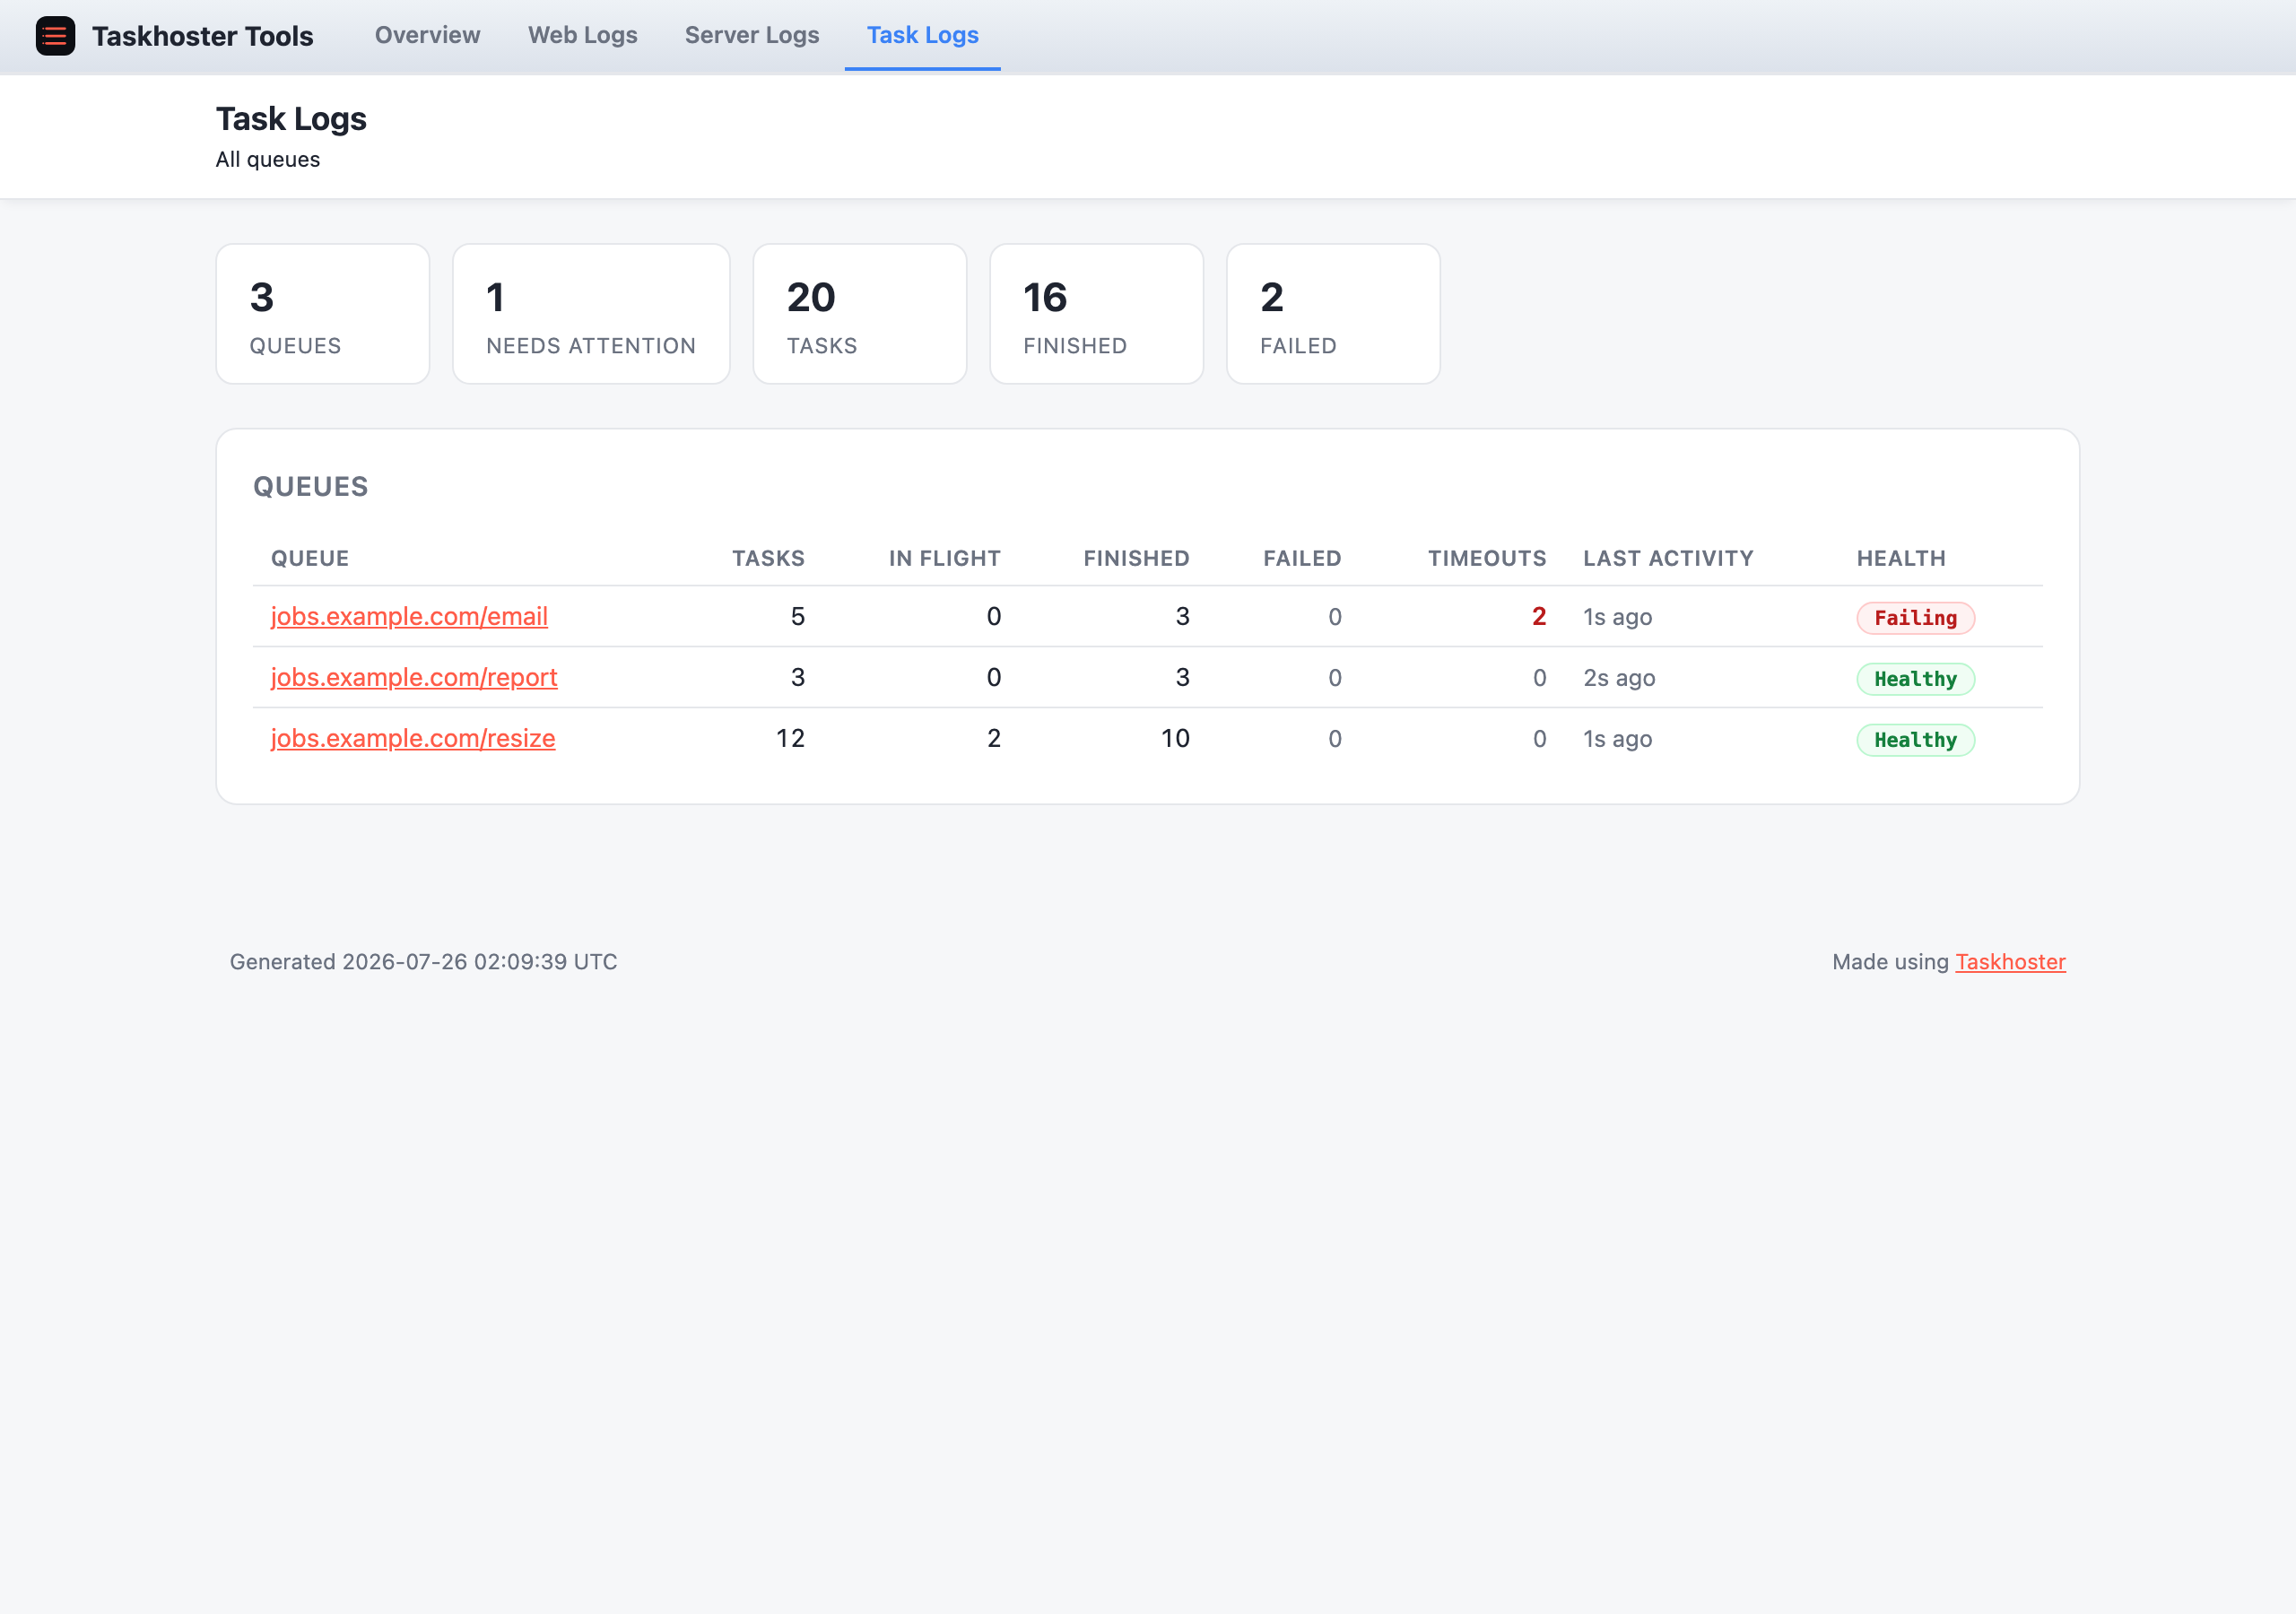Select the Task Logs tab
Viewport: 2296px width, 1614px height.
[x=922, y=35]
